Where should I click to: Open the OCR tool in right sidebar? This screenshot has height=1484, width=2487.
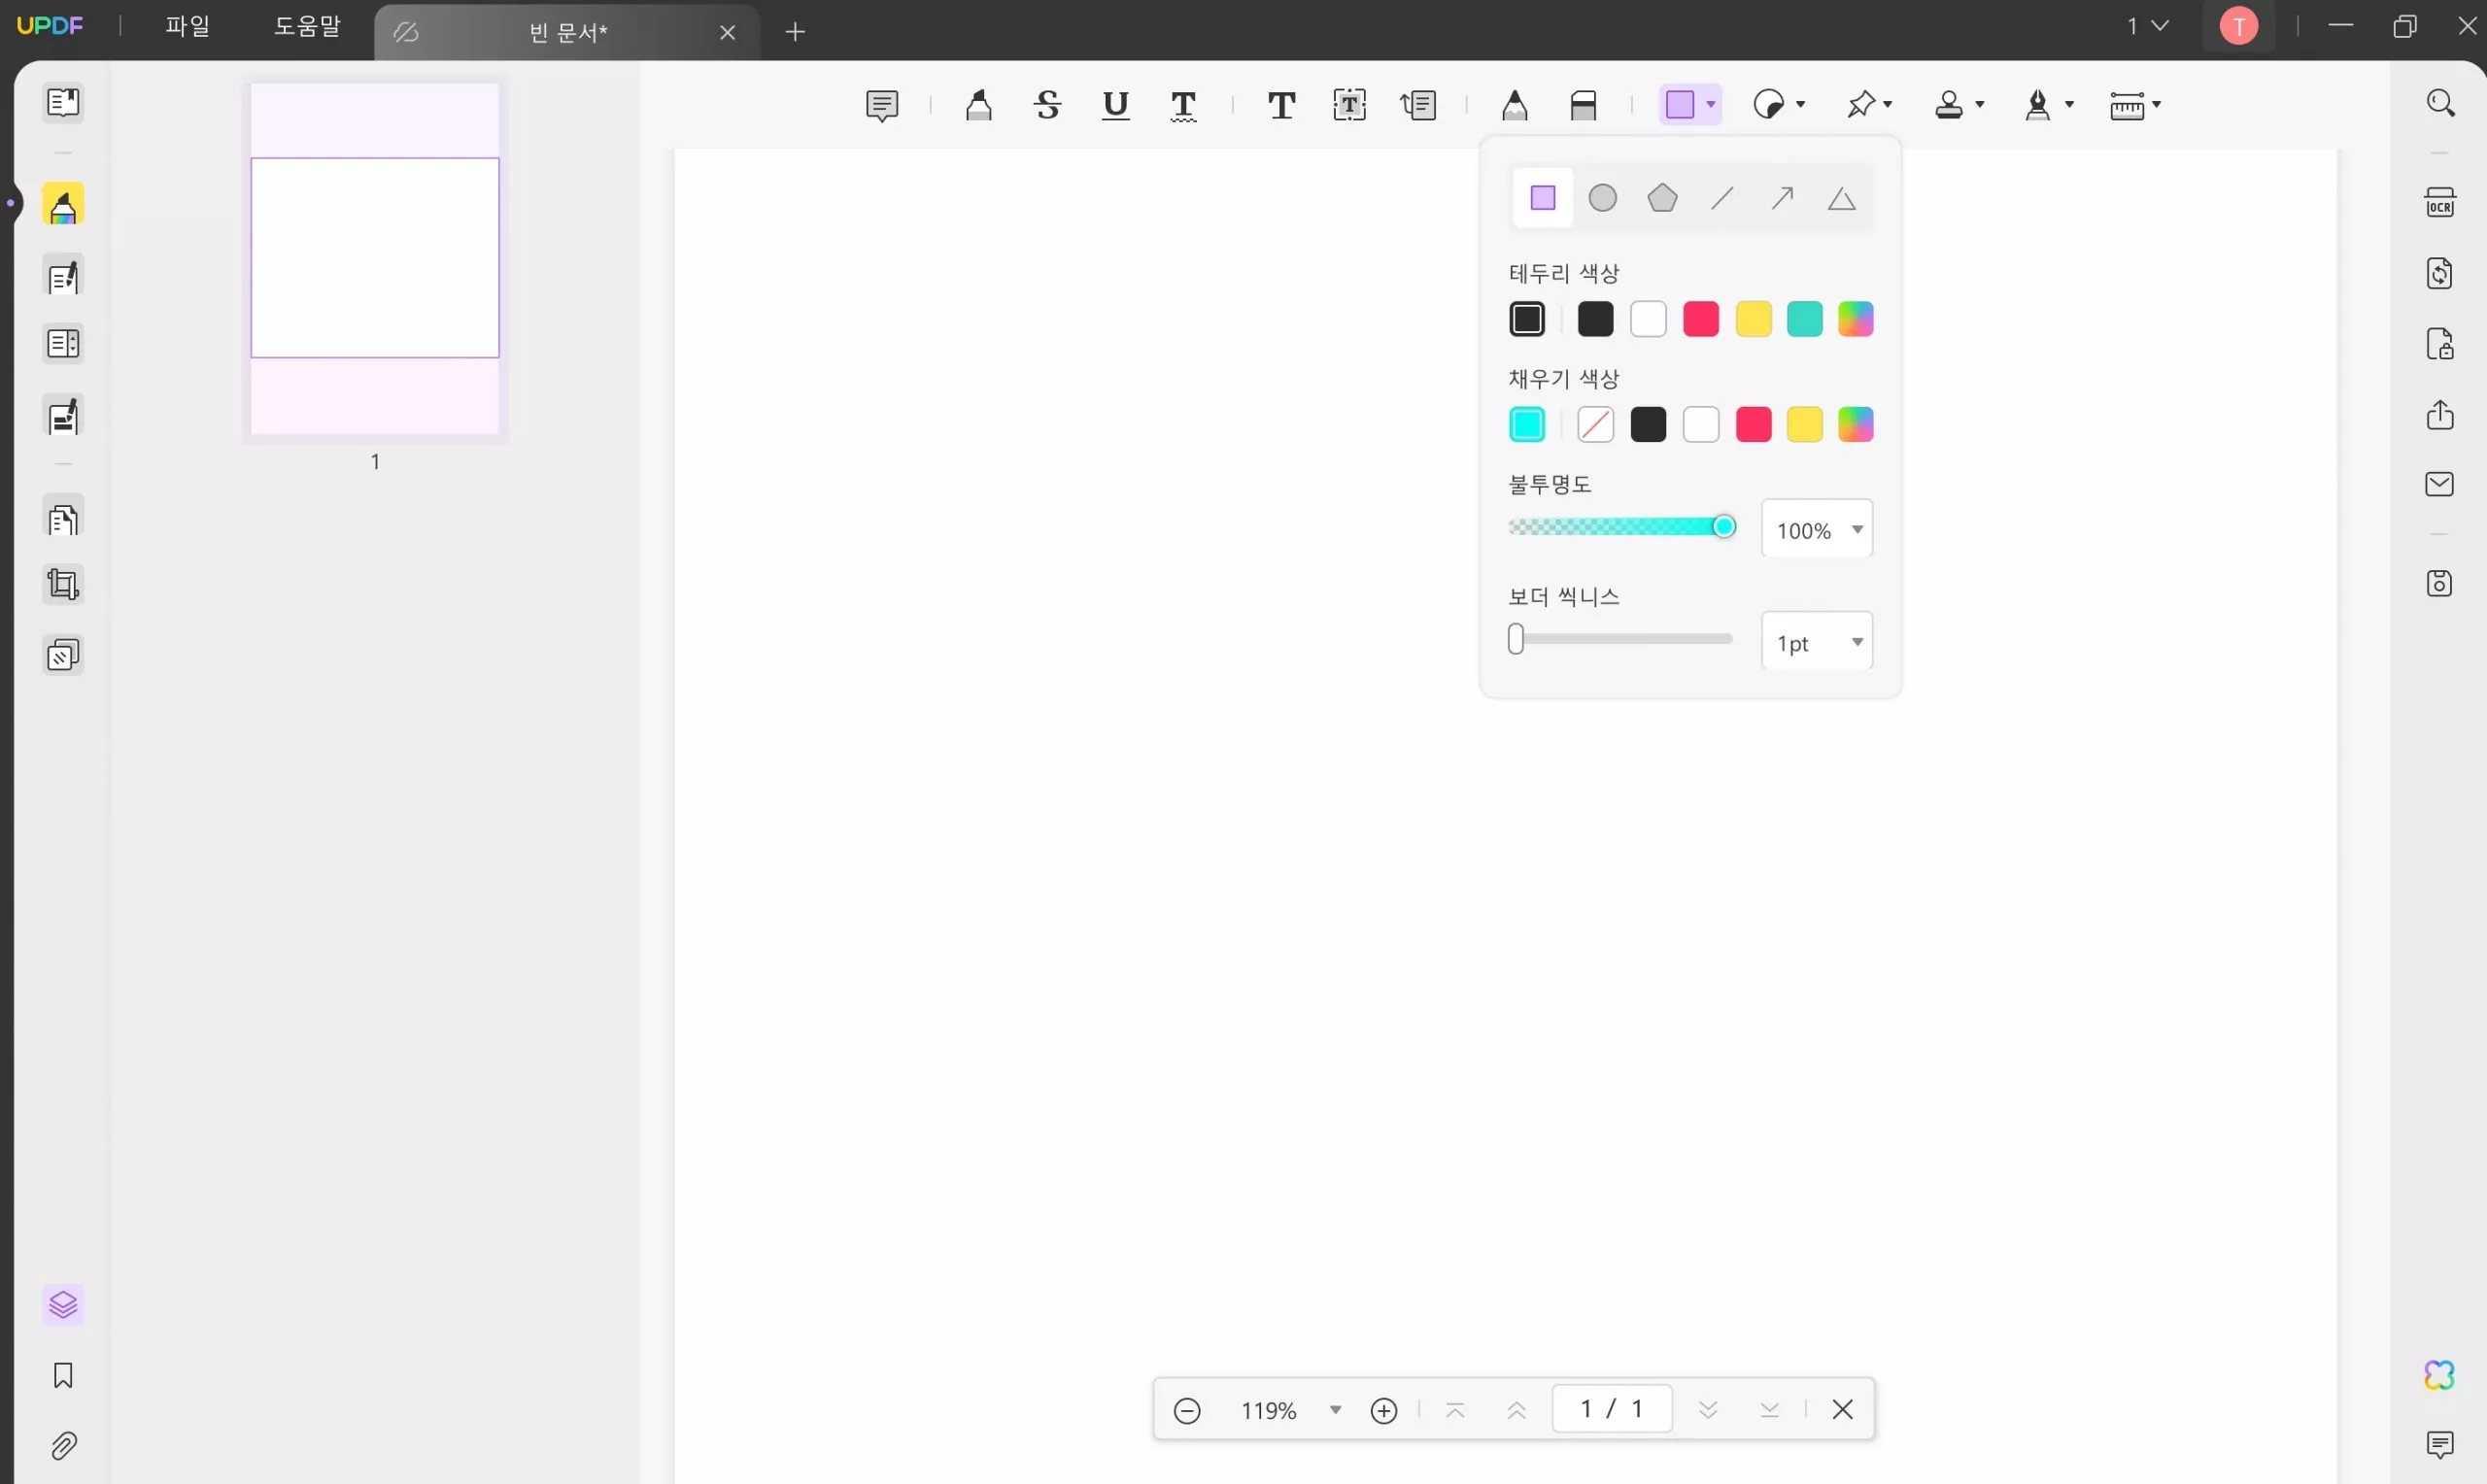tap(2439, 203)
